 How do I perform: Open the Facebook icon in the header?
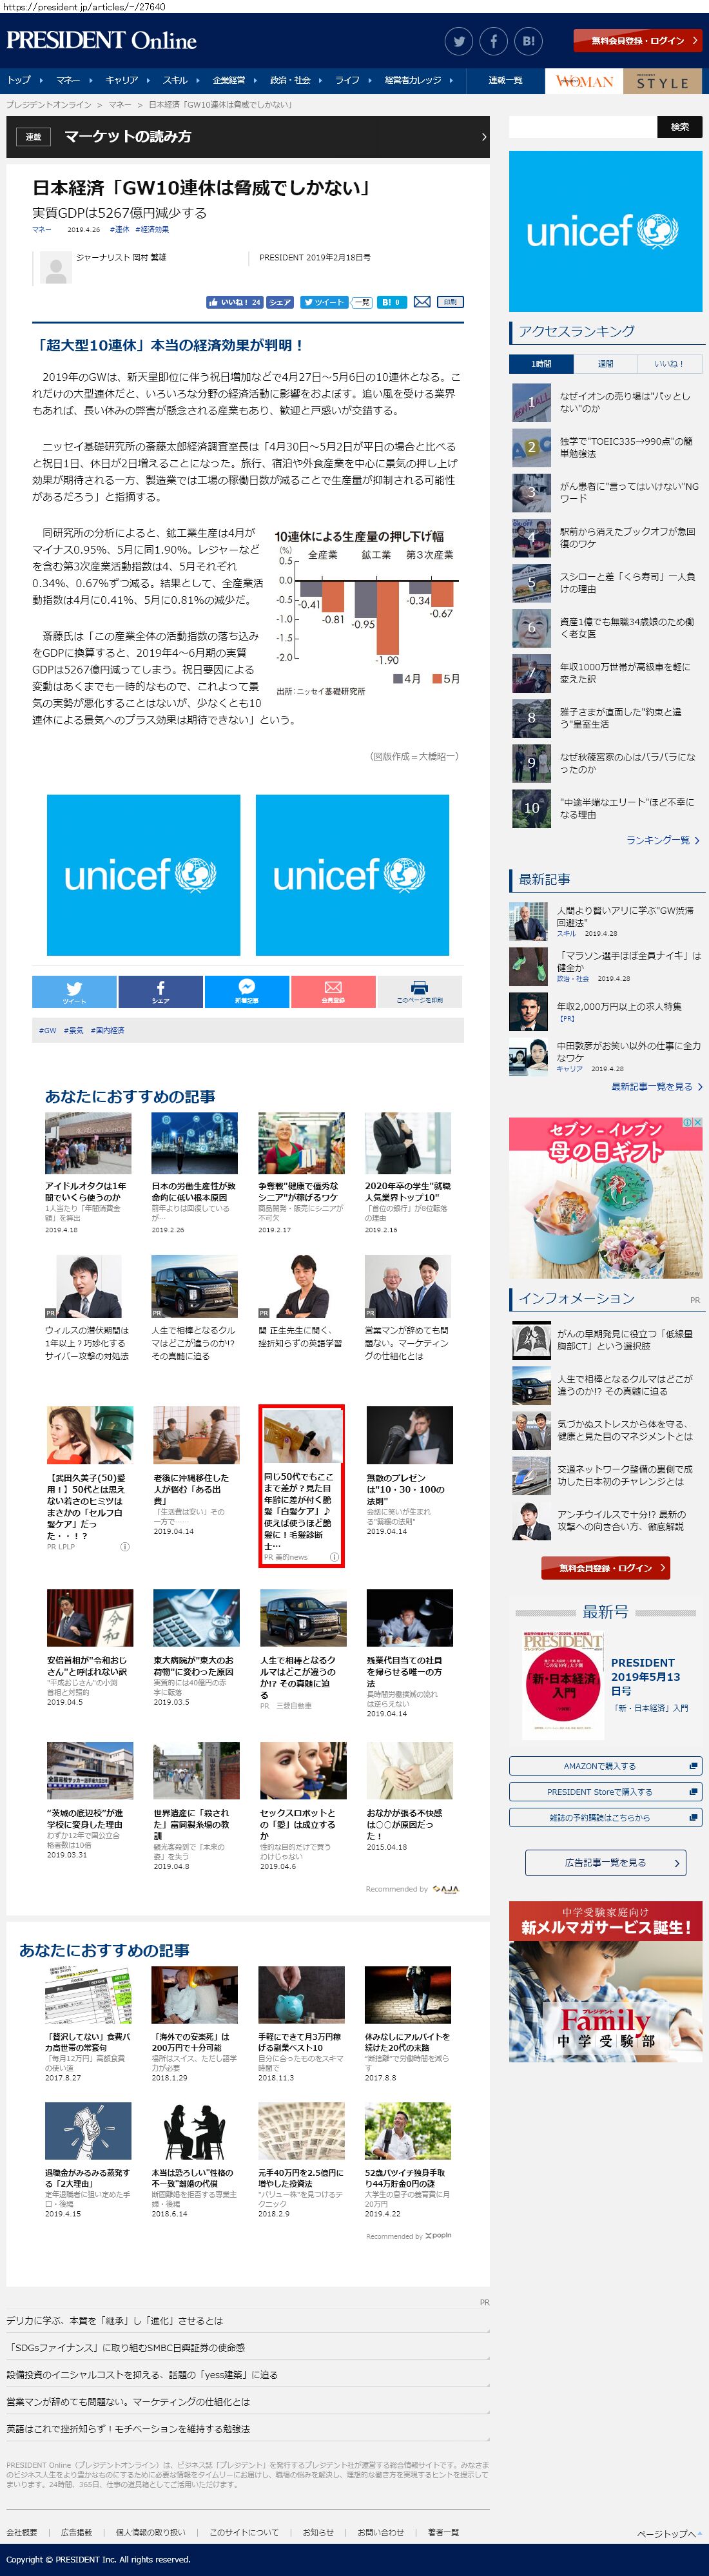pos(494,41)
